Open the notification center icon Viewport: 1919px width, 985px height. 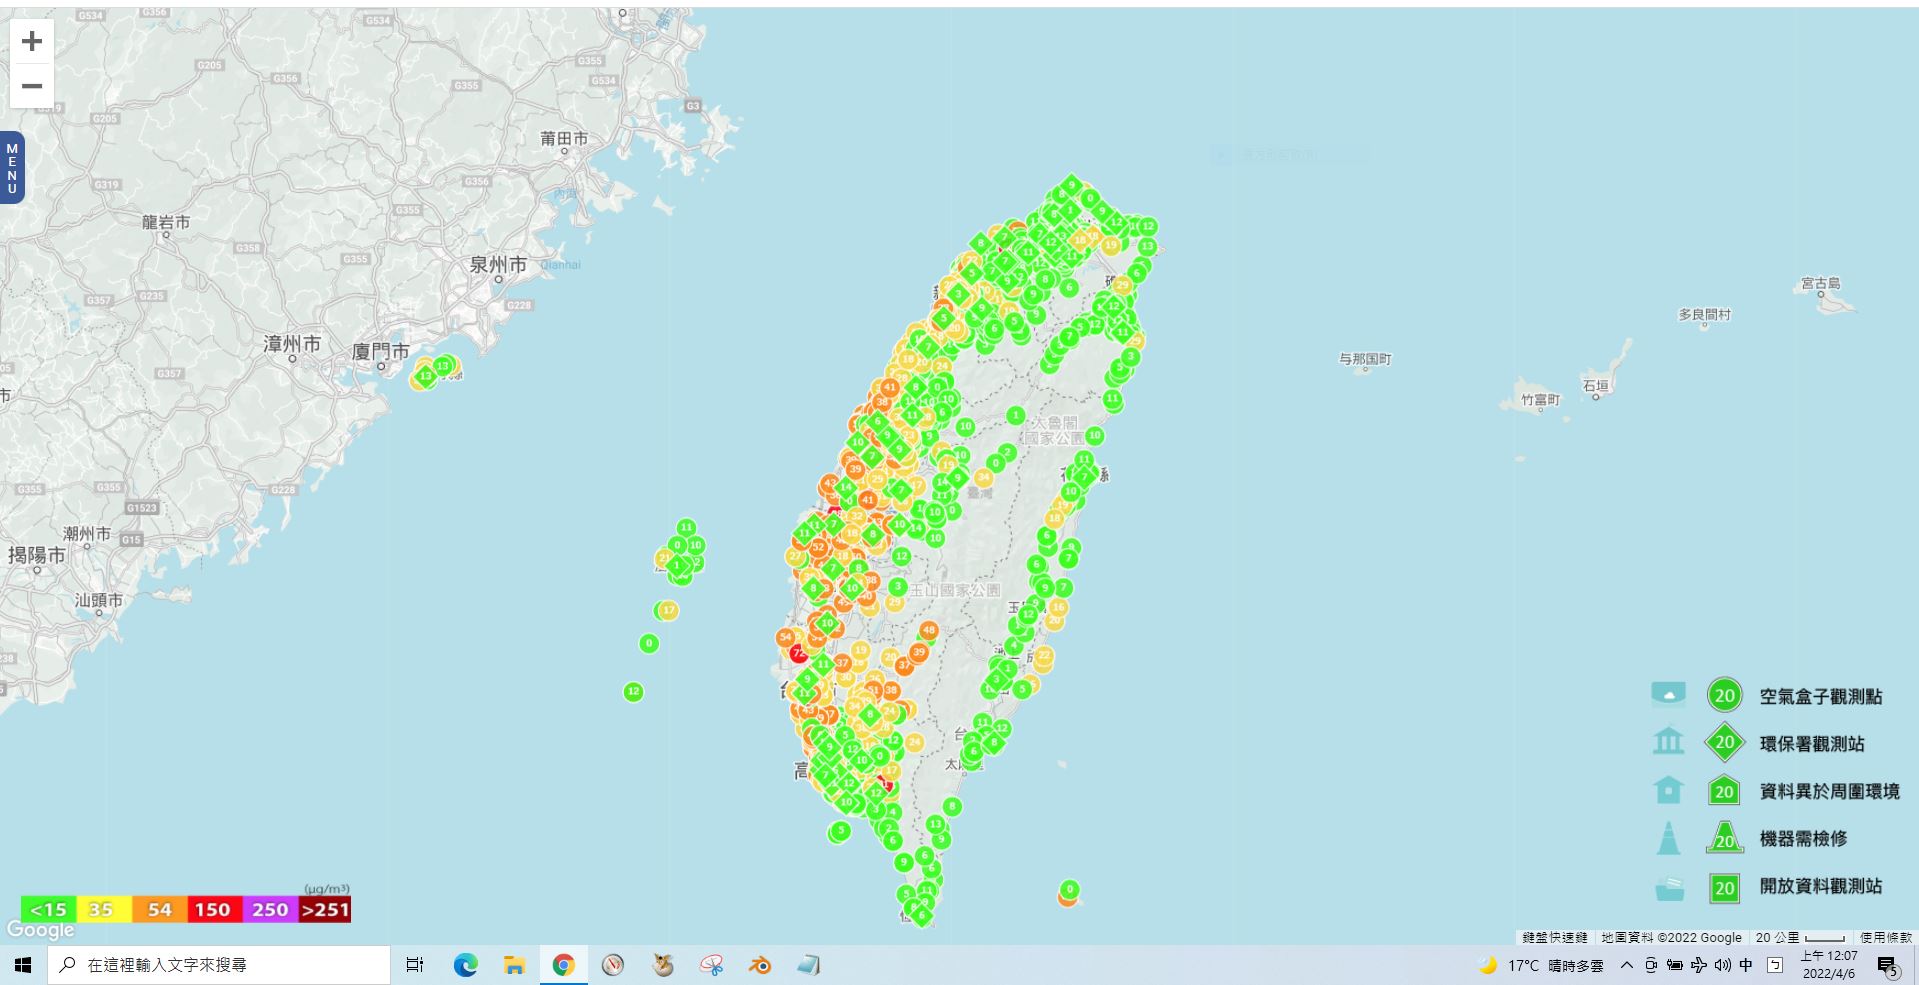1887,965
